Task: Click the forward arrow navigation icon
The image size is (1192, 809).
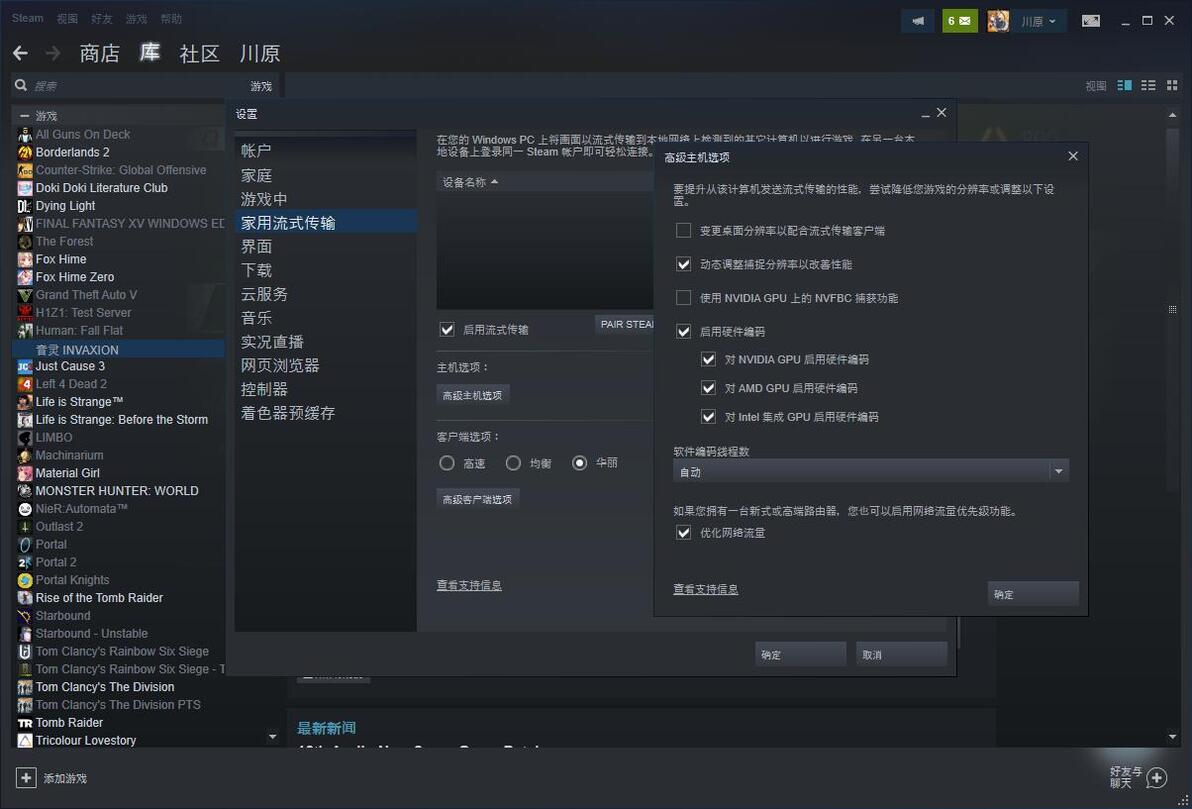Action: click(52, 52)
